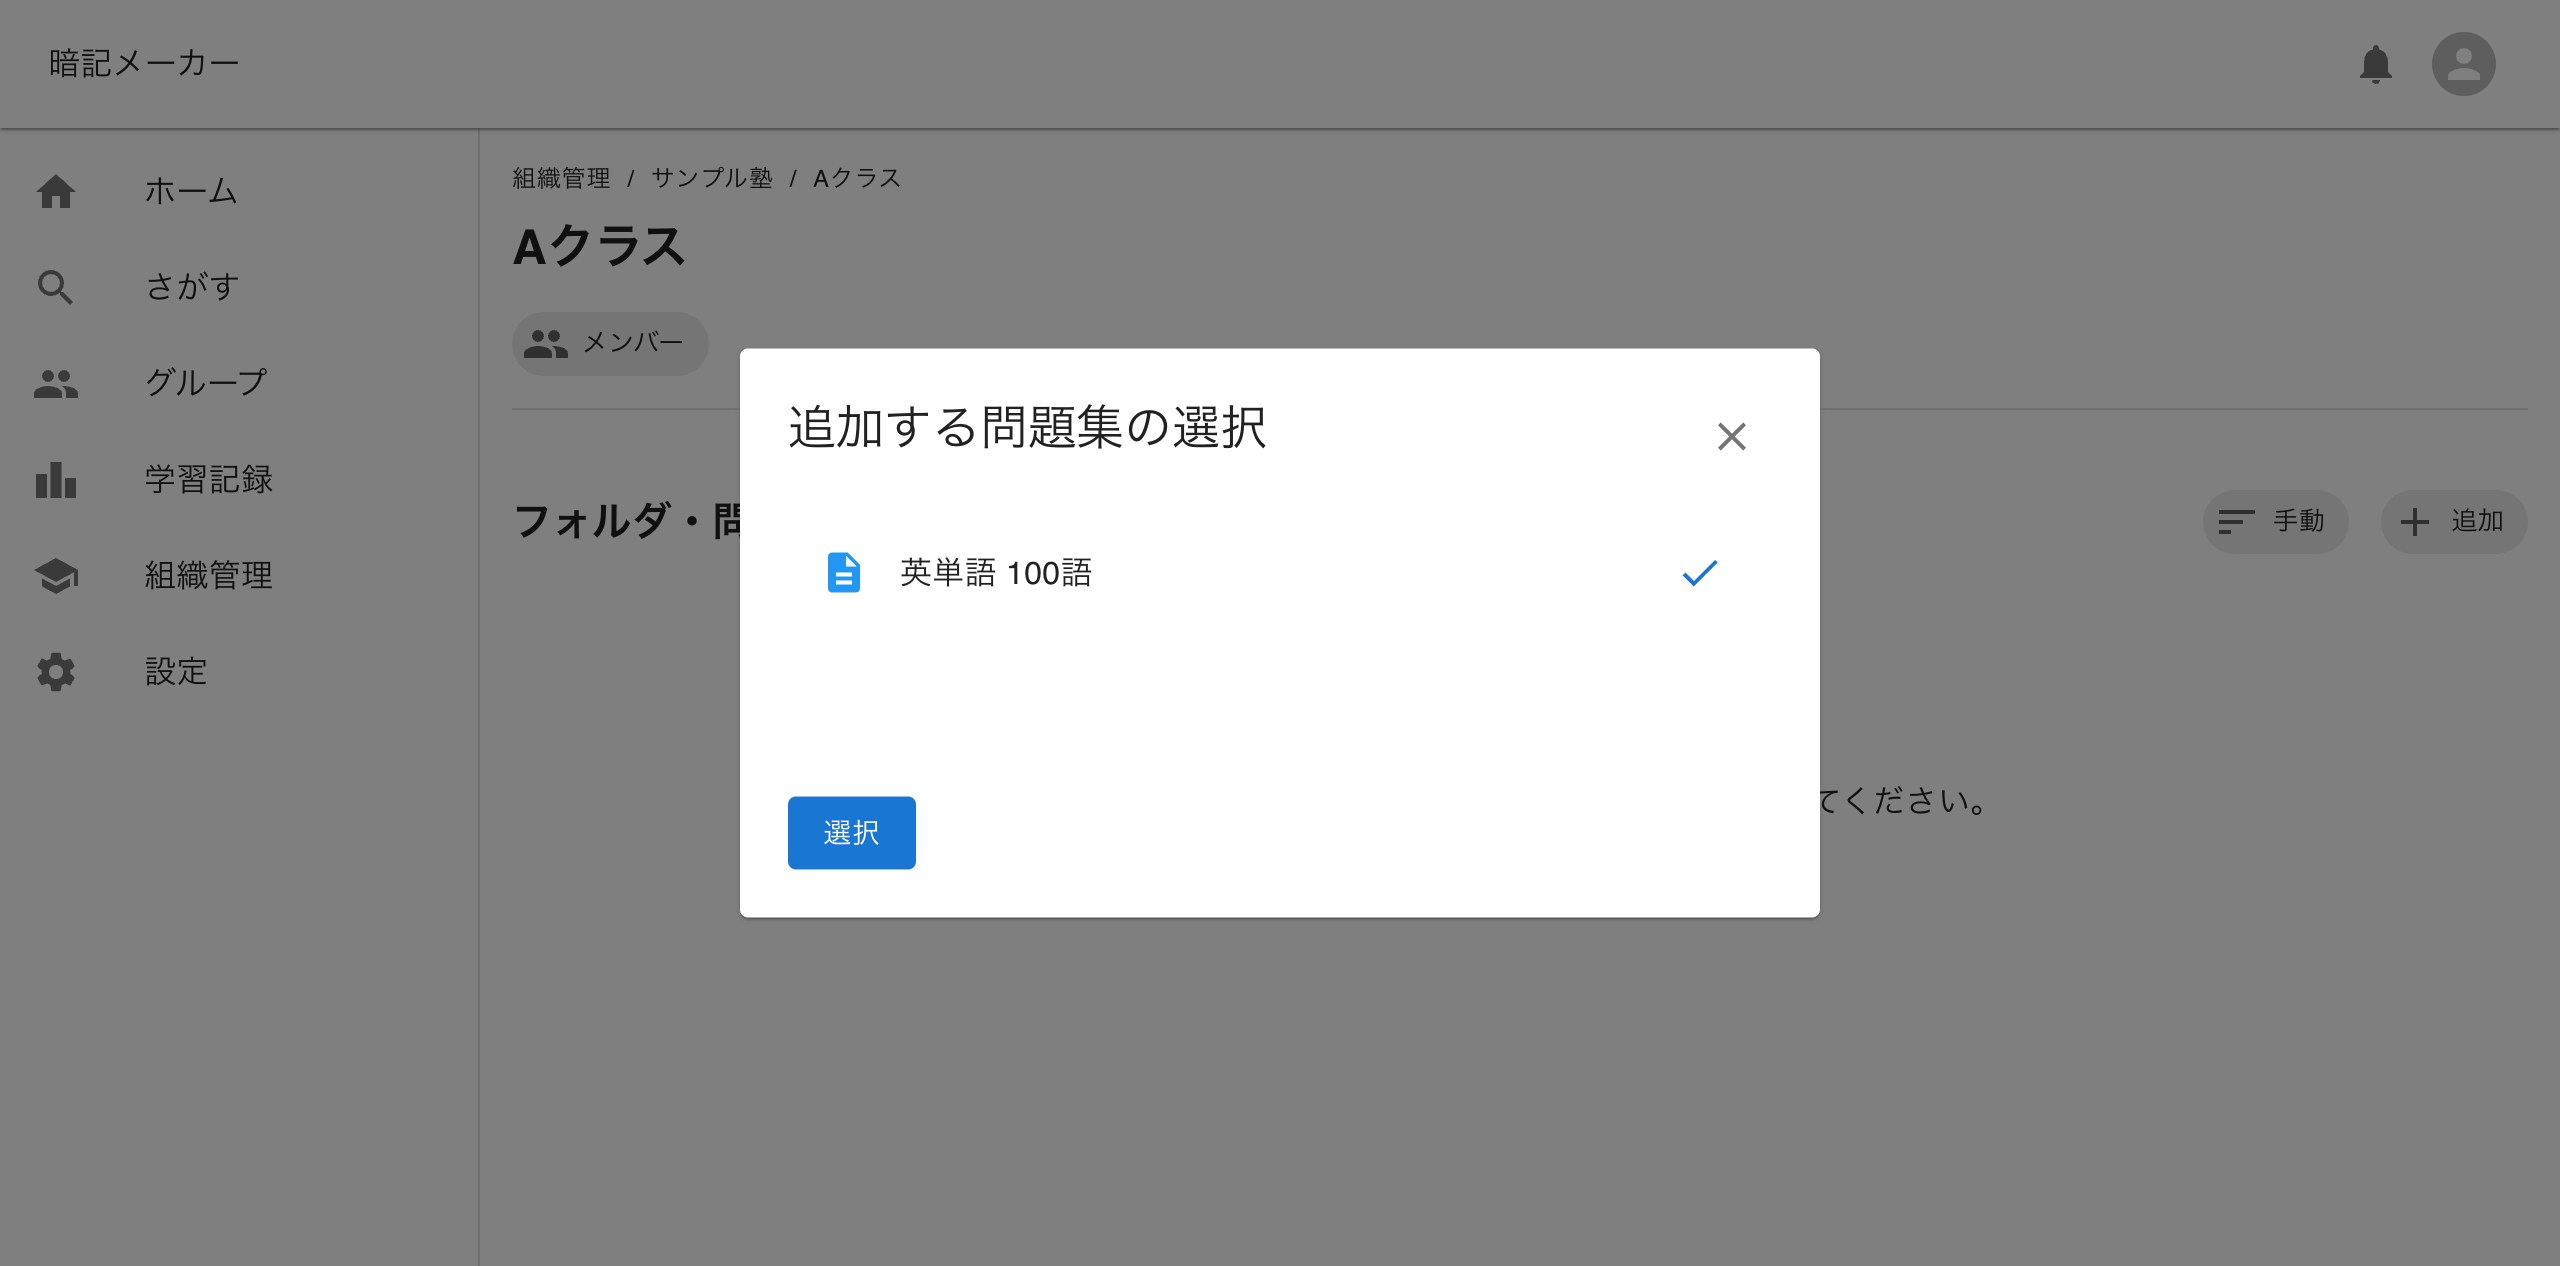Select the 英単語 100語 row text
This screenshot has width=2560, height=1266.
[995, 573]
